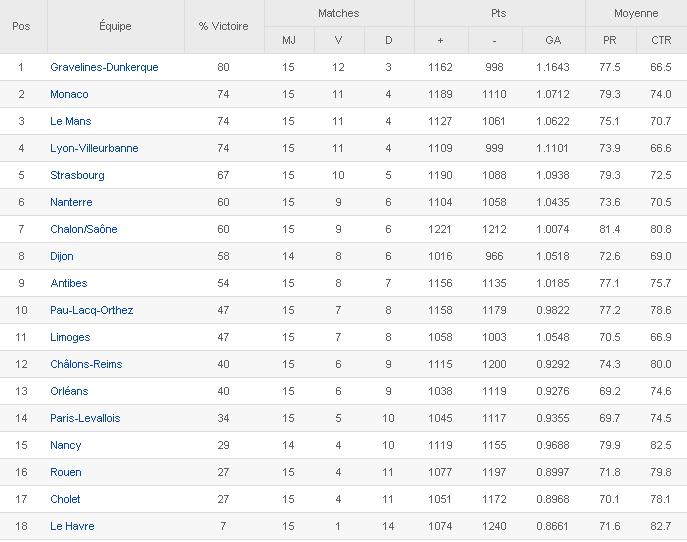Sort by the MJ column header

[x=288, y=40]
